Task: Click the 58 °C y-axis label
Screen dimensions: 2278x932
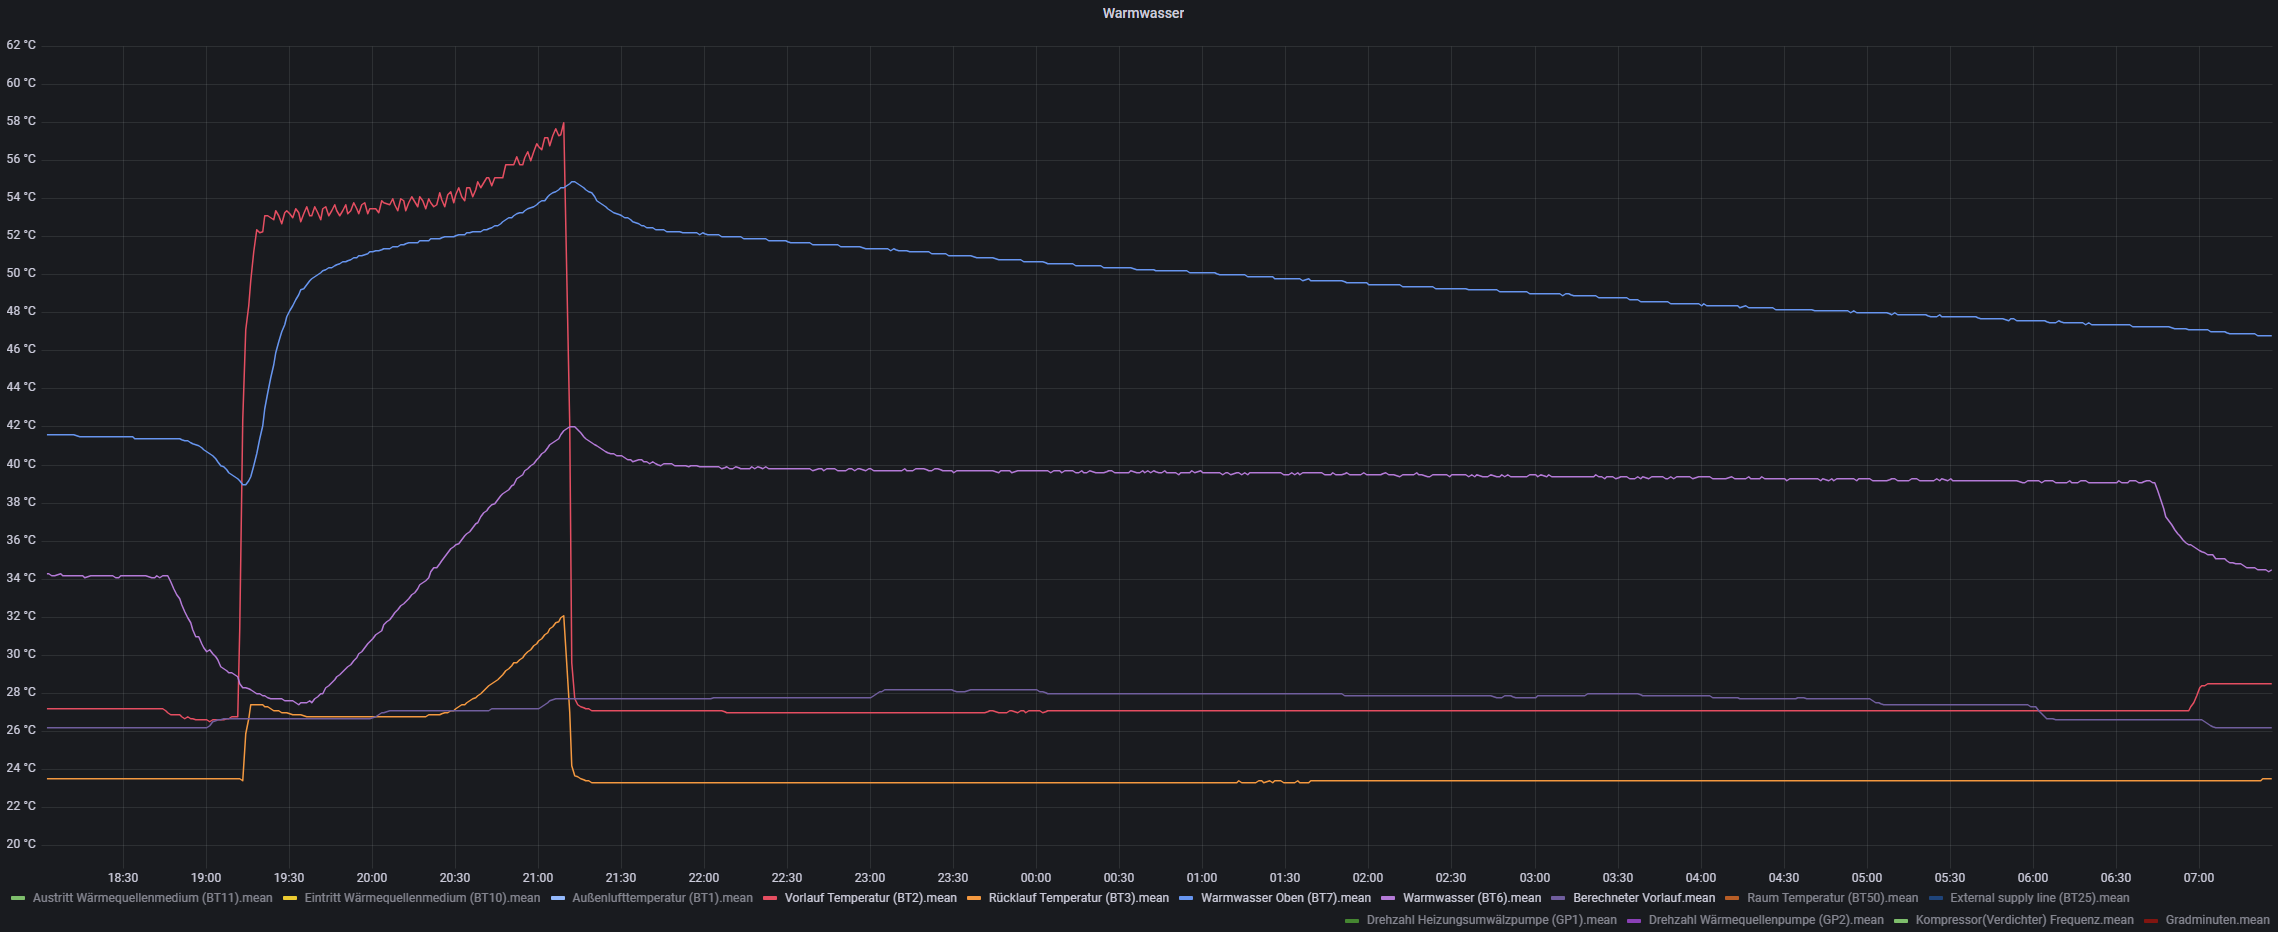Action: coord(21,121)
